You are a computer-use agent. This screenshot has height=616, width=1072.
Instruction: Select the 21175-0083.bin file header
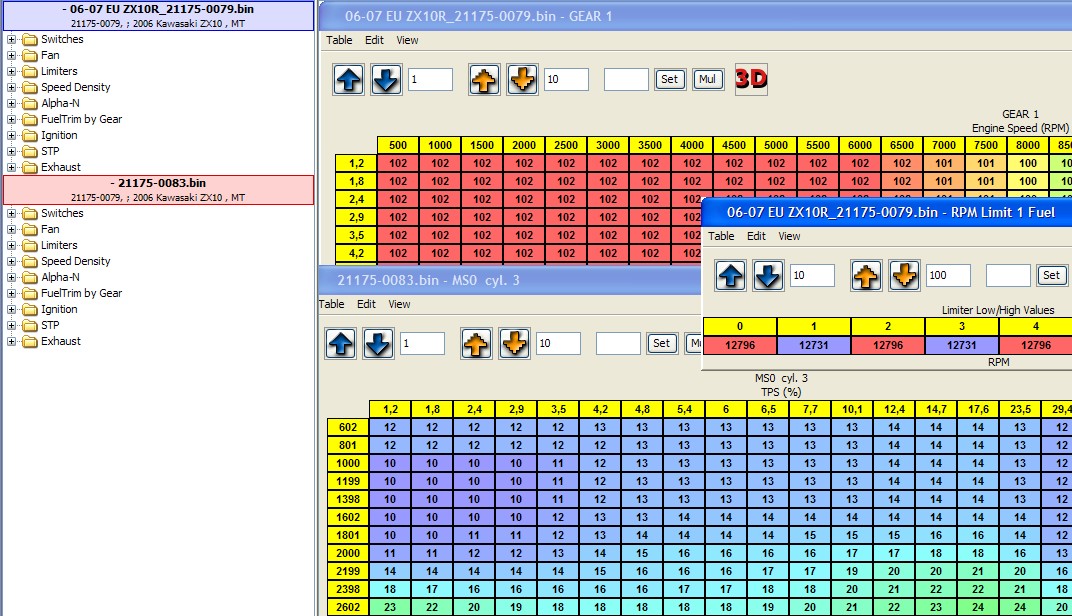click(158, 190)
